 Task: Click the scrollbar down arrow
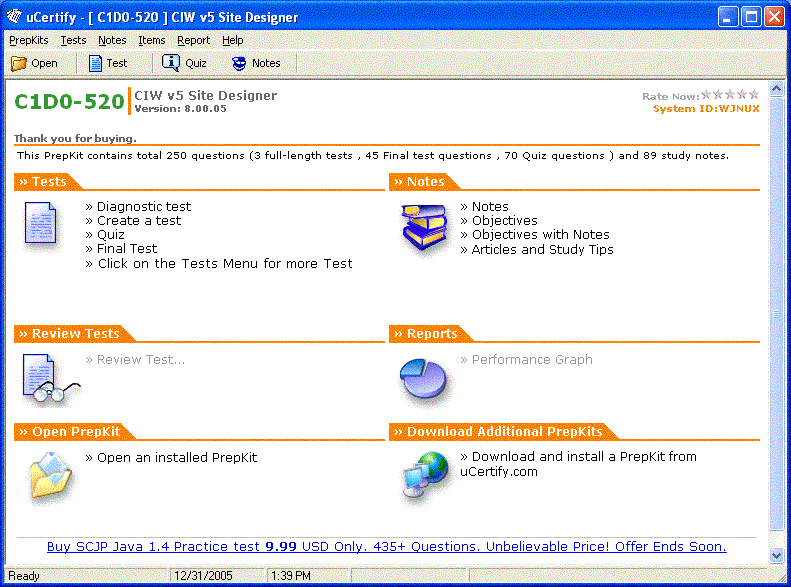click(x=776, y=556)
